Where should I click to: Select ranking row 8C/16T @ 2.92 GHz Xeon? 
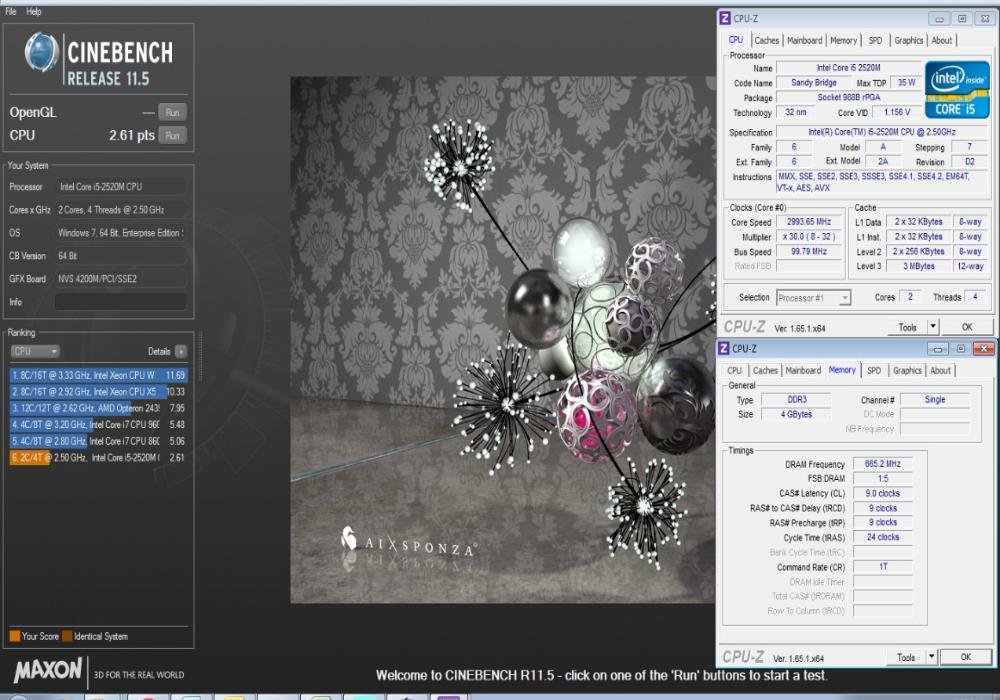[x=99, y=391]
